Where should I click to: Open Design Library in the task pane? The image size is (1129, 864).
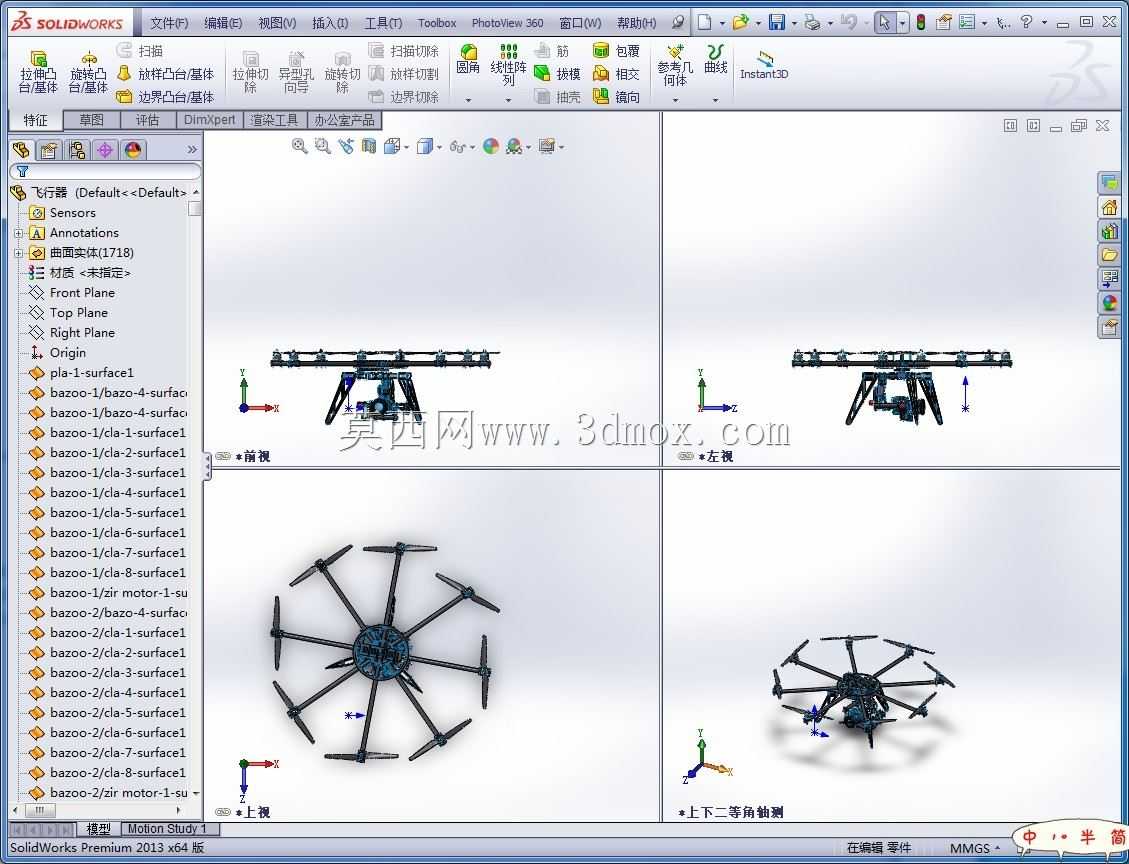pos(1109,231)
